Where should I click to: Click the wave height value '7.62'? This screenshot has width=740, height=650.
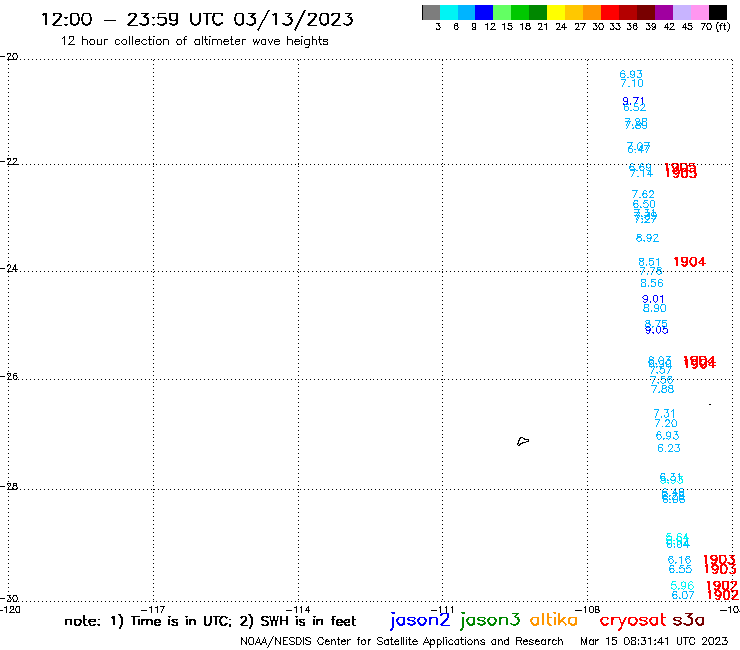pyautogui.click(x=643, y=194)
